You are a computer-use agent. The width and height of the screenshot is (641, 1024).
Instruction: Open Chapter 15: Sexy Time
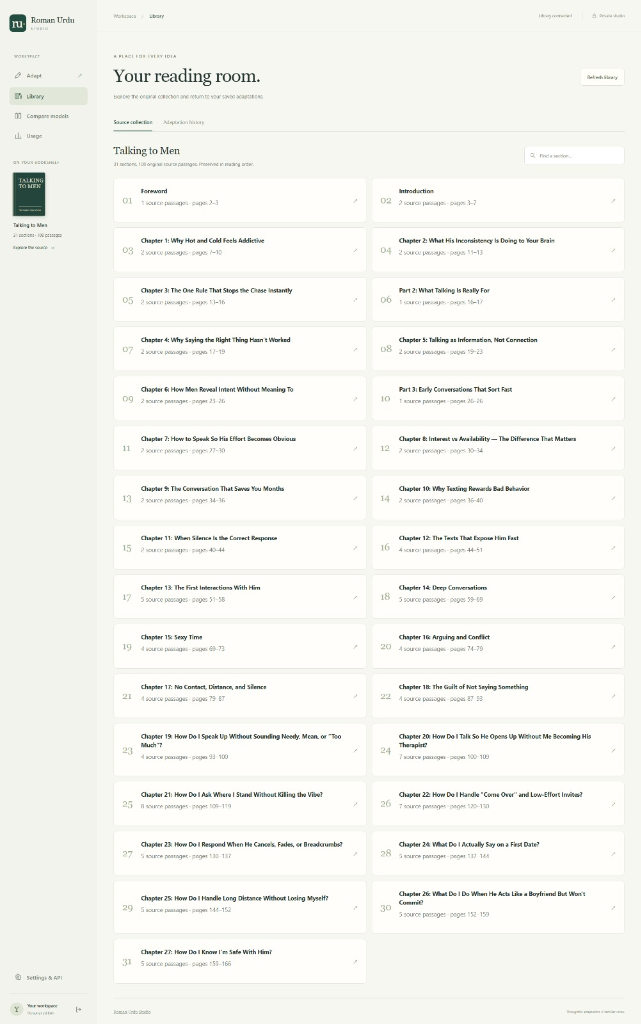pos(240,647)
